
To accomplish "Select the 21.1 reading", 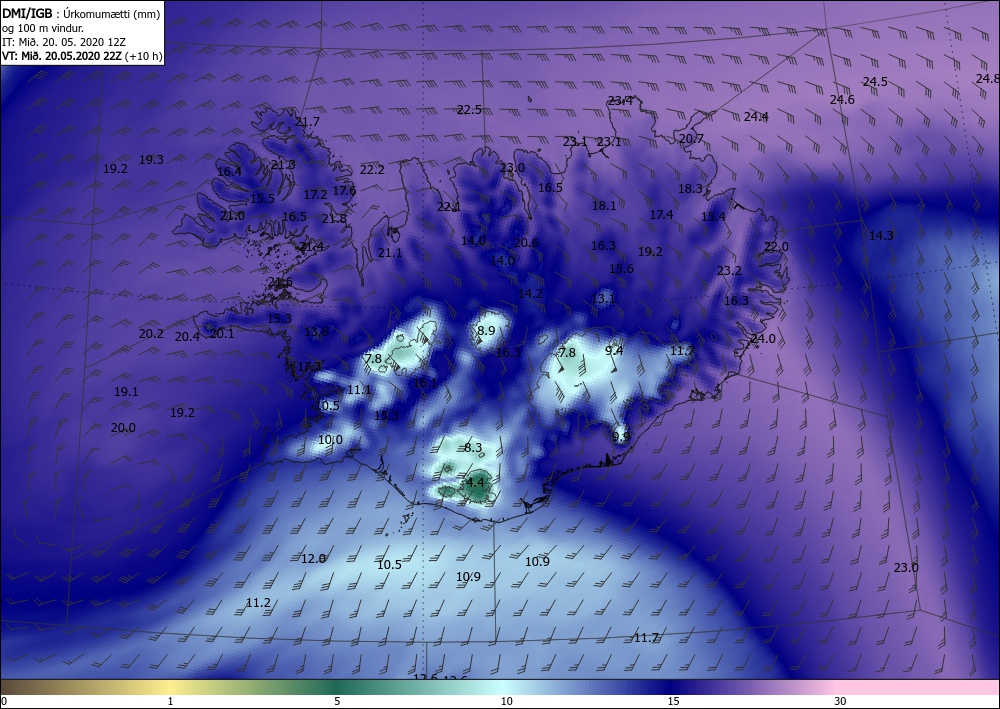I will coord(390,252).
